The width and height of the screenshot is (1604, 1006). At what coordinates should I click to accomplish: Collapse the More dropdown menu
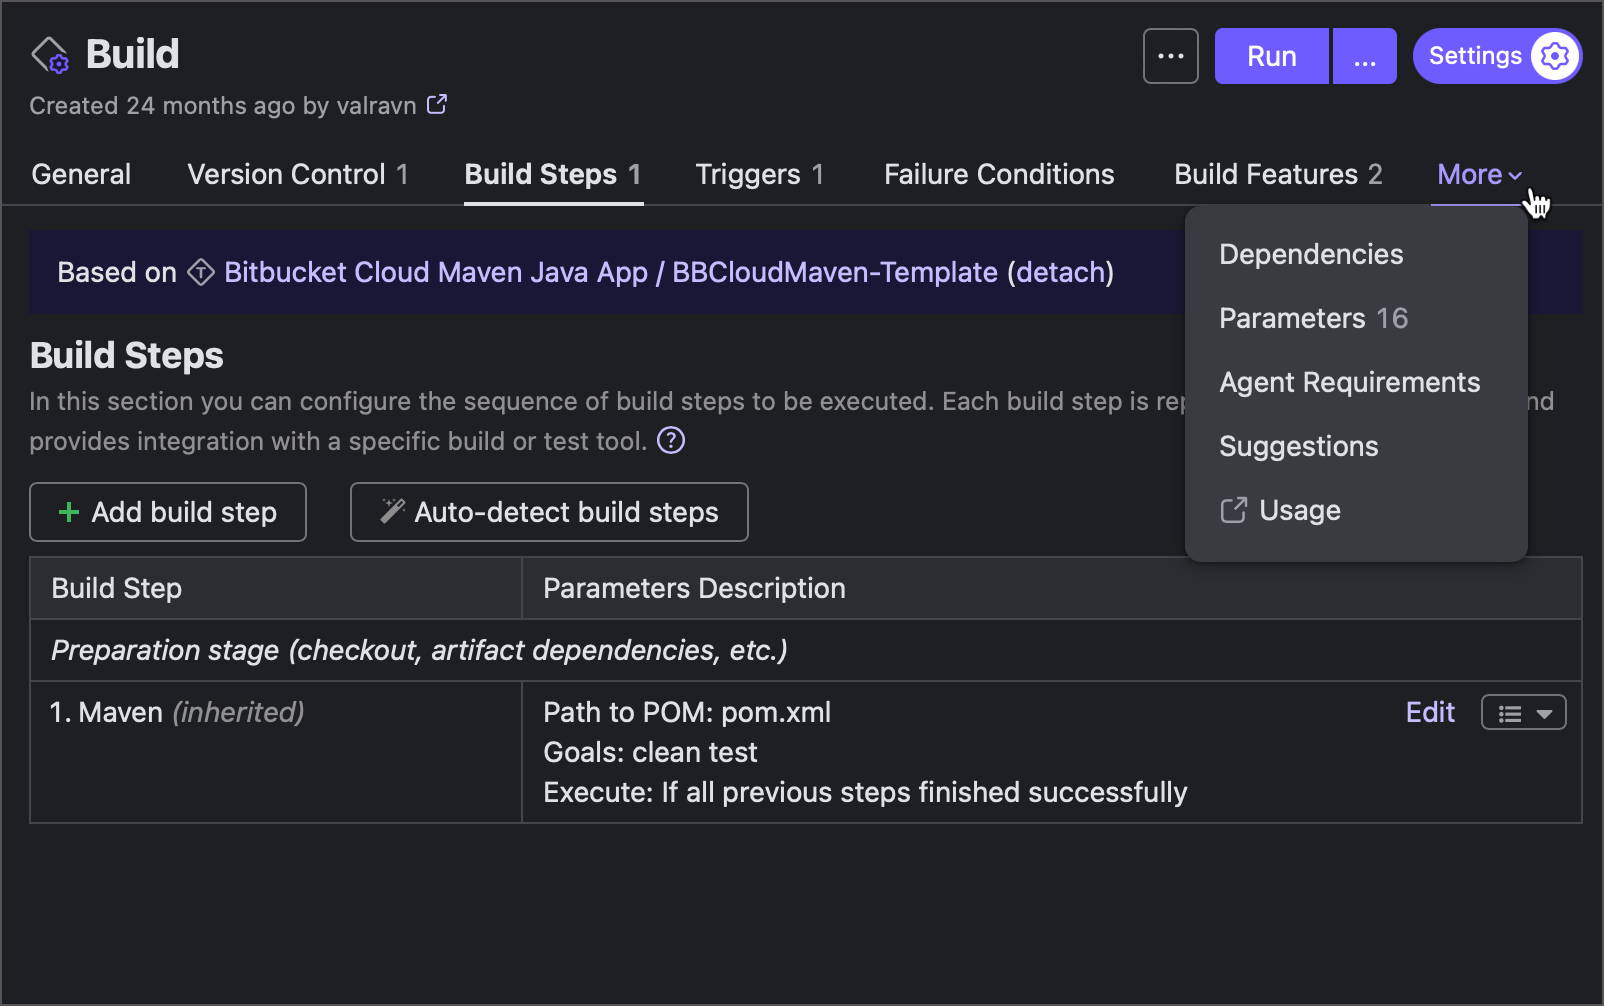click(x=1479, y=174)
